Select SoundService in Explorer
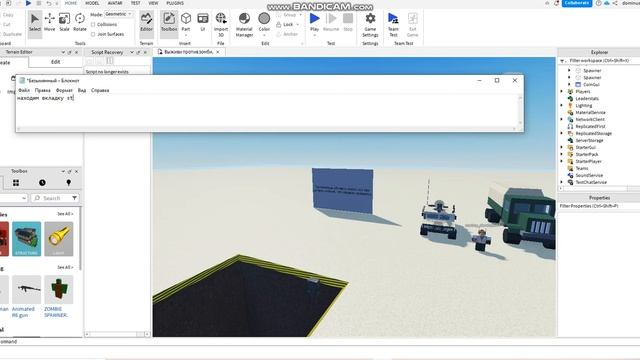 coord(589,175)
